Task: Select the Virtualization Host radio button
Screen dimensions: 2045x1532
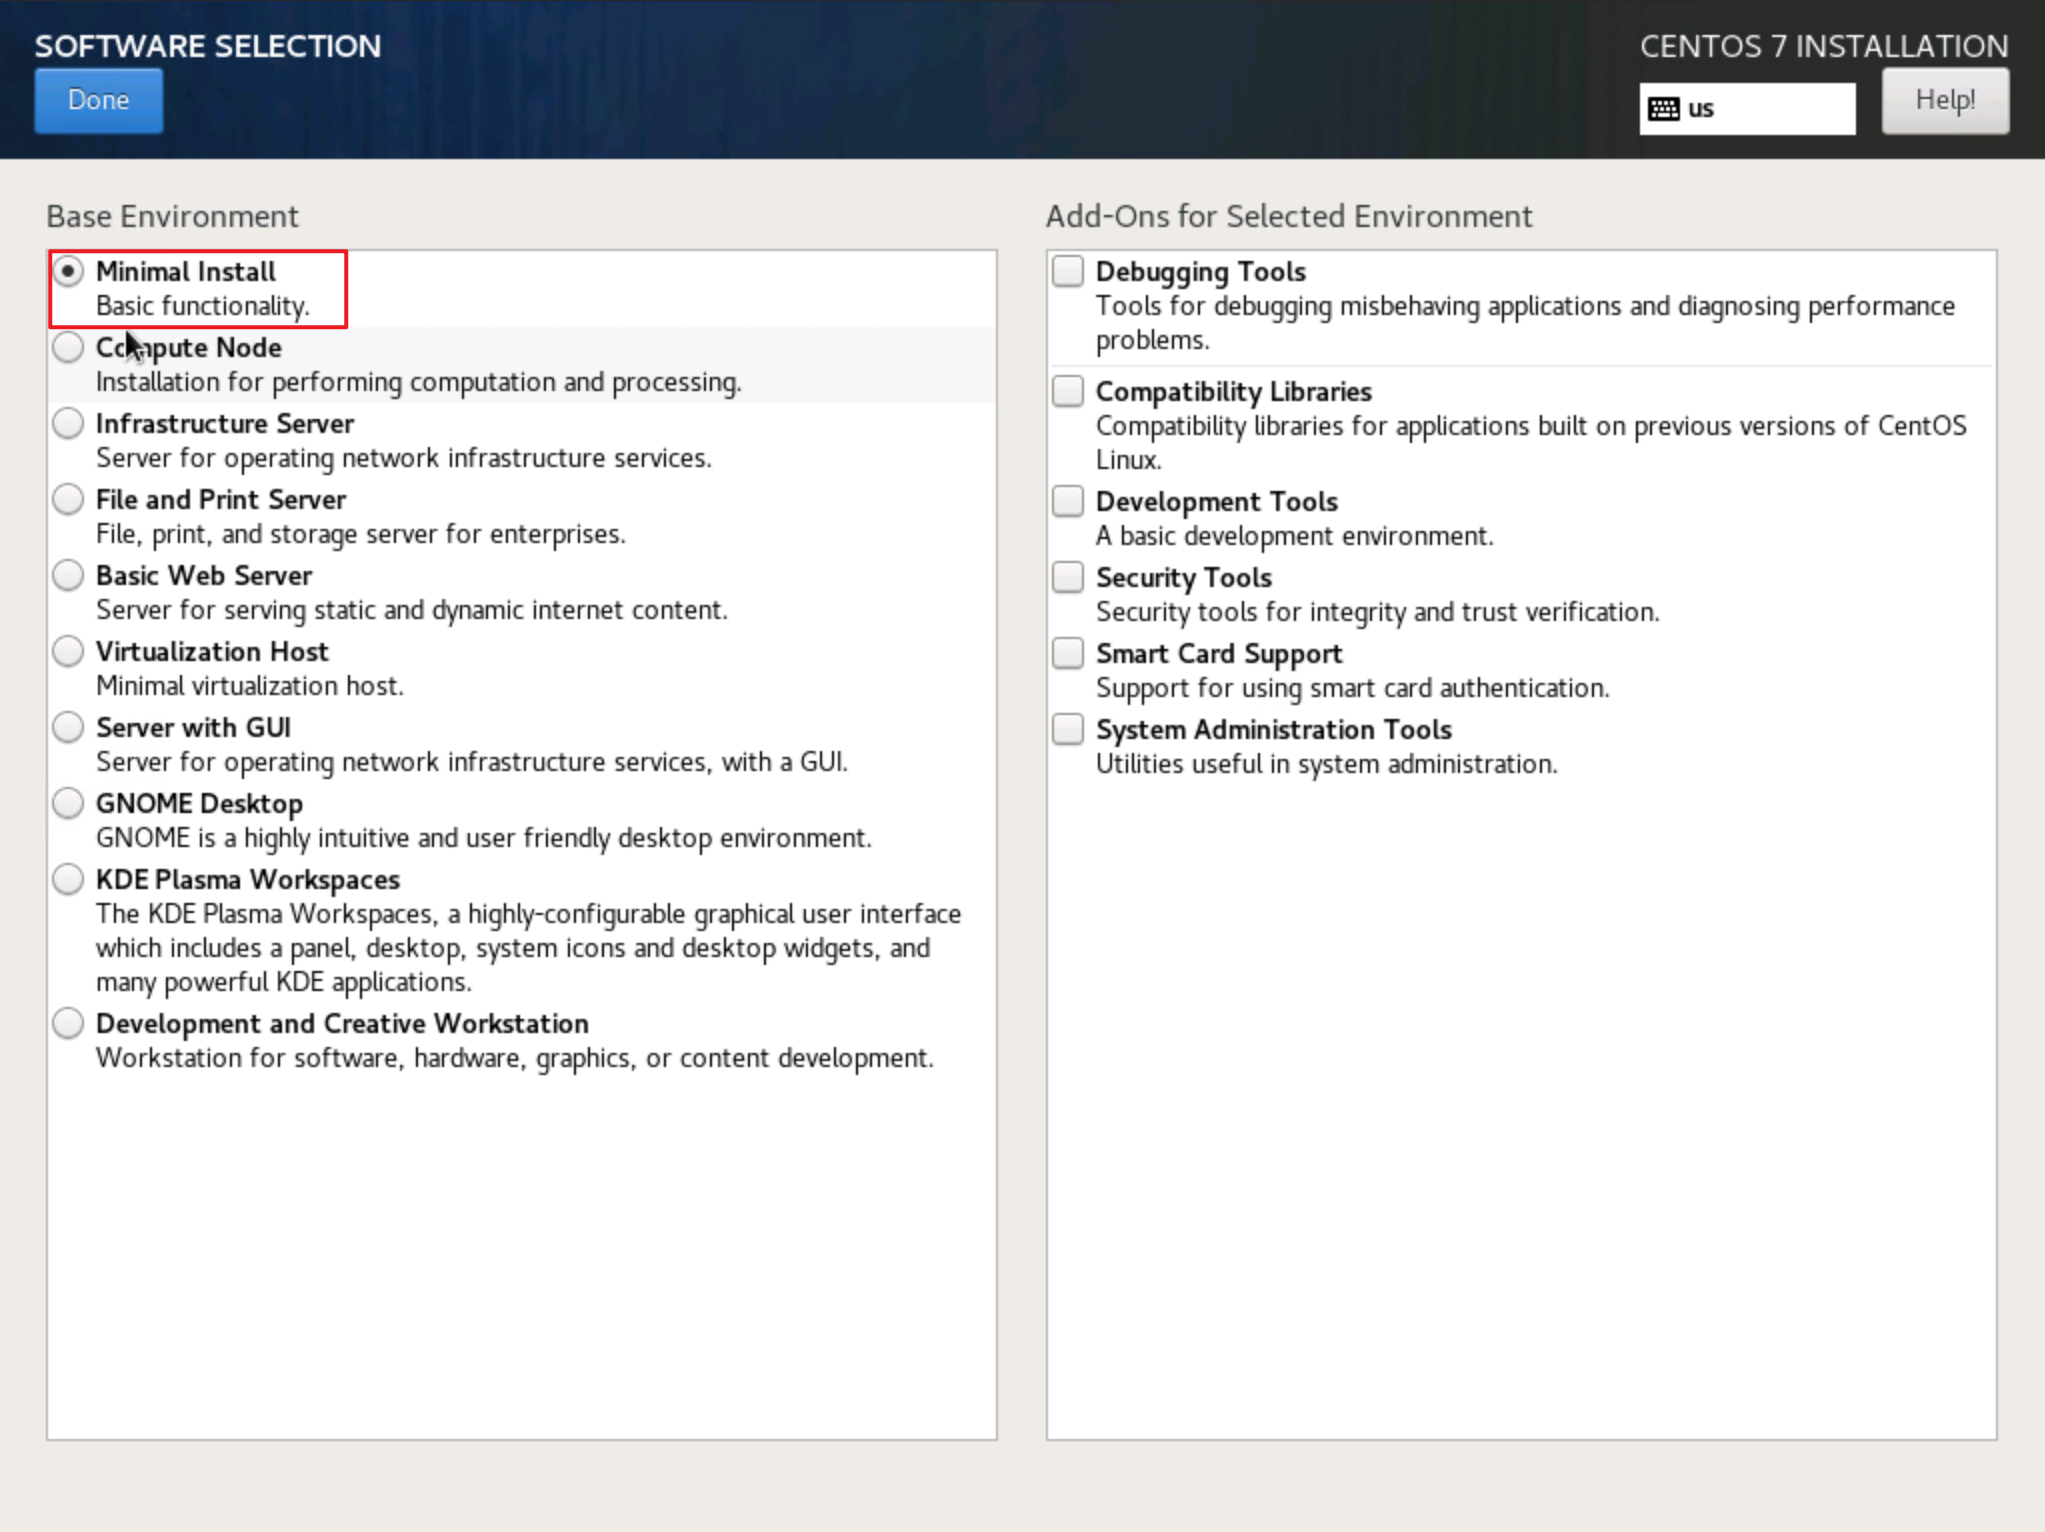Action: 68,651
